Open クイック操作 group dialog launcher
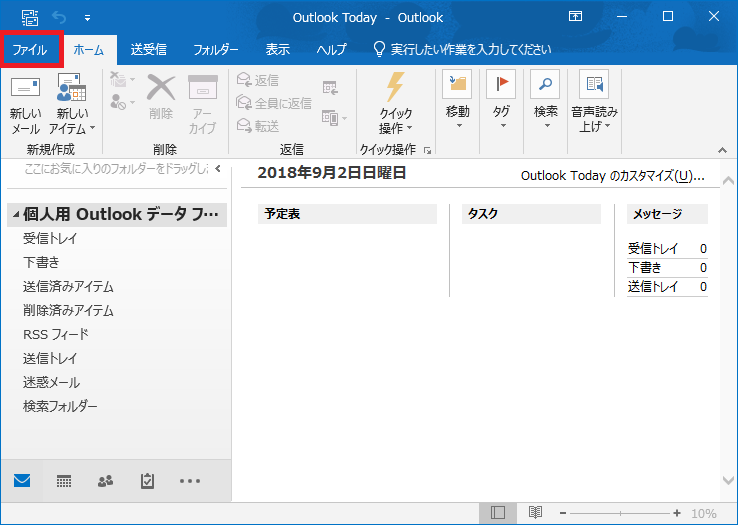The image size is (738, 525). point(427,151)
